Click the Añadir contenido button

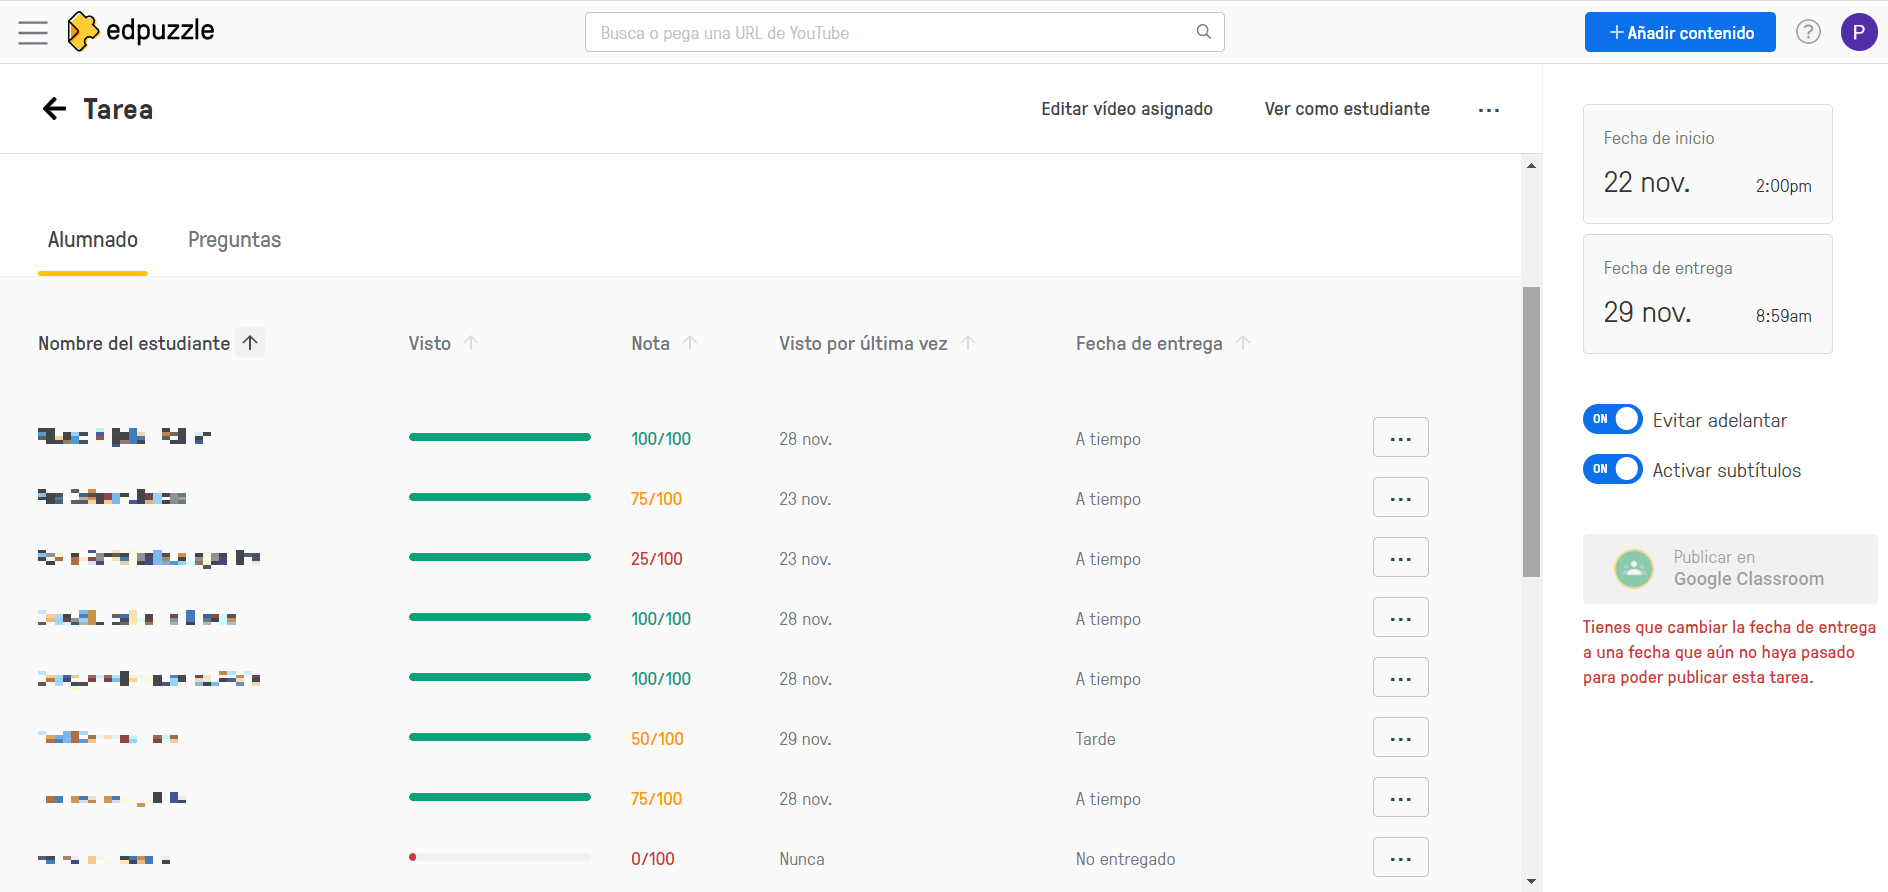1680,32
